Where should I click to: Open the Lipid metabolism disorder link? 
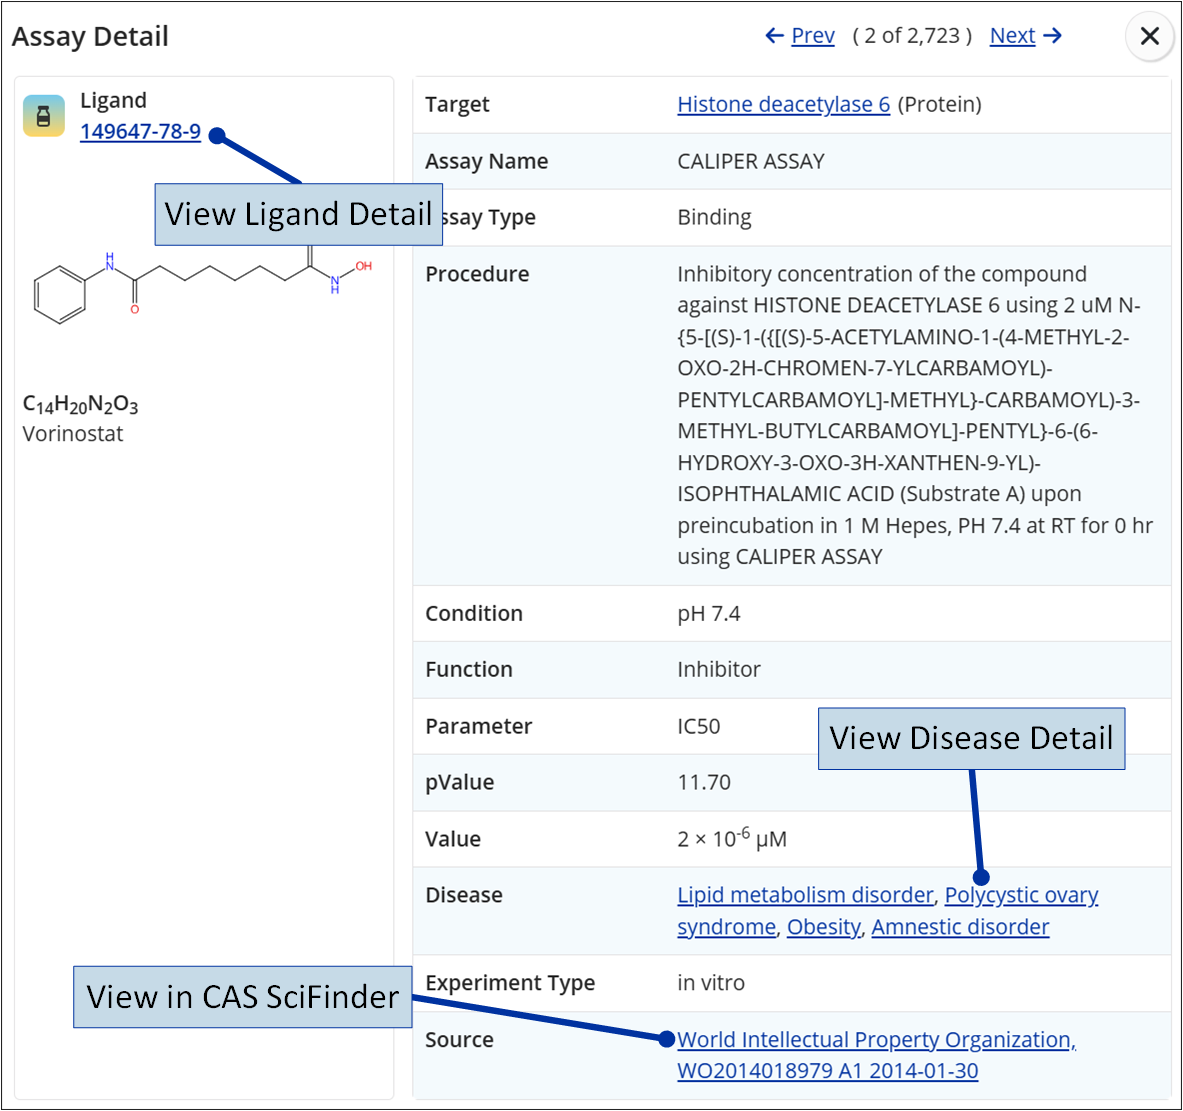(804, 895)
